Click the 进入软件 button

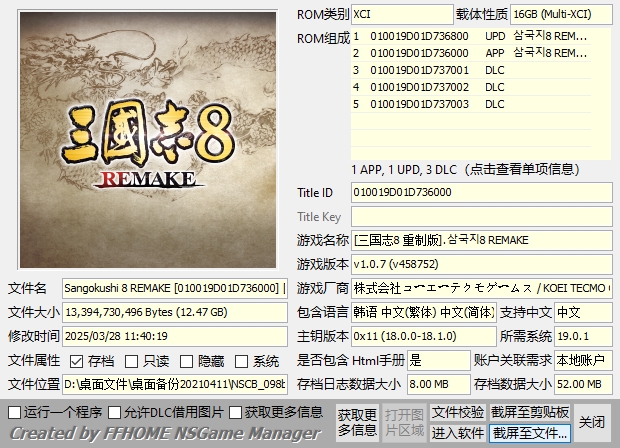[458, 433]
